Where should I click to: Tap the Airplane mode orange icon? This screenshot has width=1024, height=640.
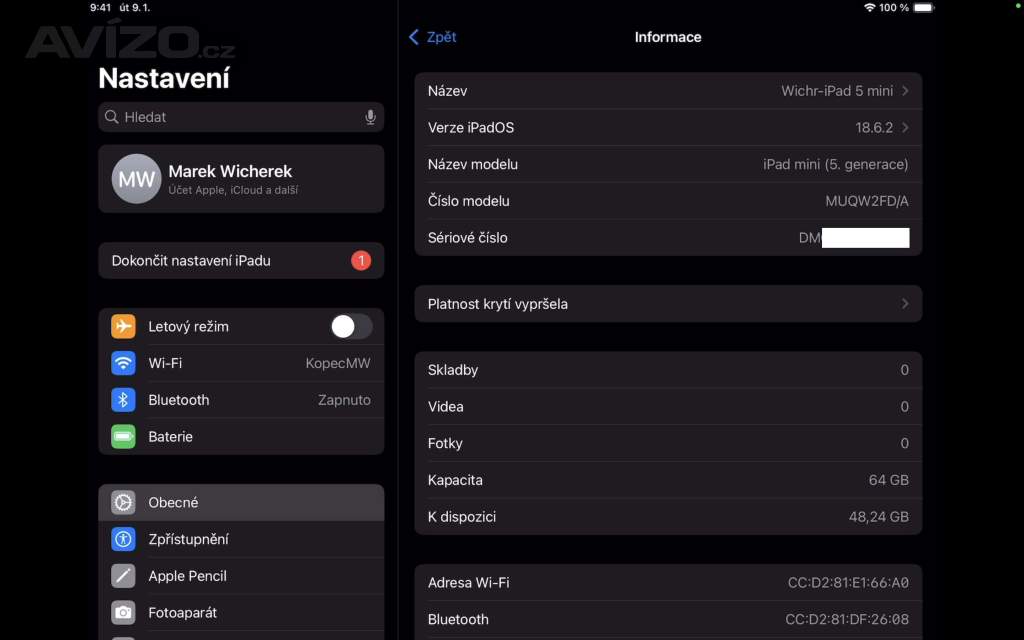[x=123, y=326]
